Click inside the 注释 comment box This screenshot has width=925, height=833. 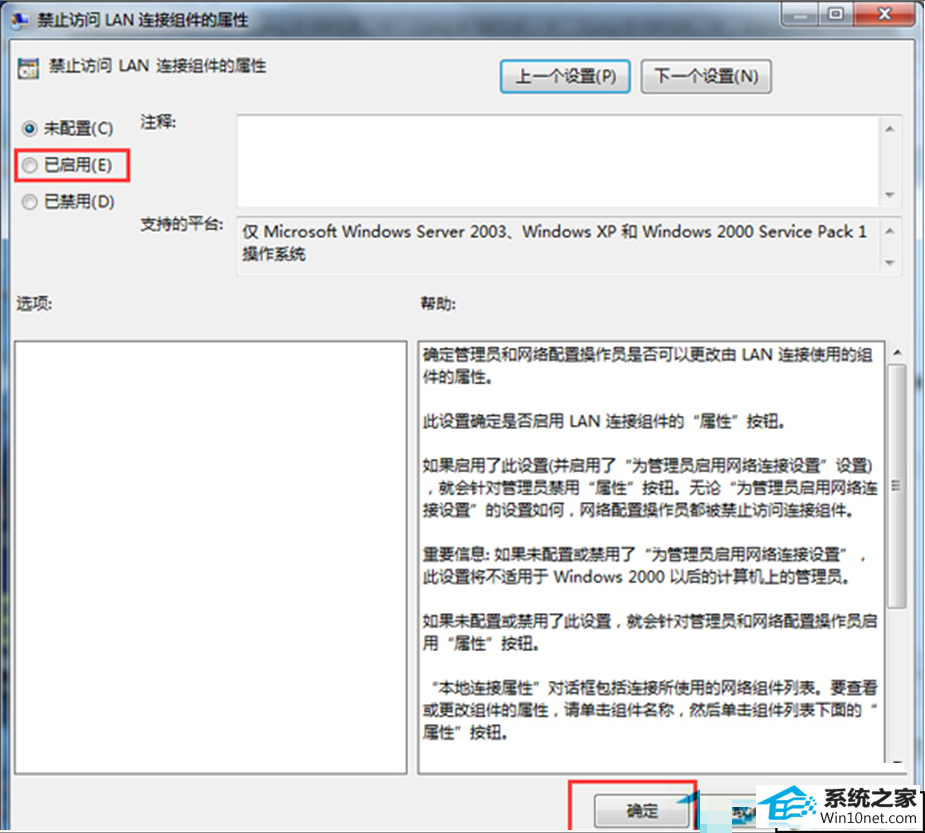(x=559, y=161)
